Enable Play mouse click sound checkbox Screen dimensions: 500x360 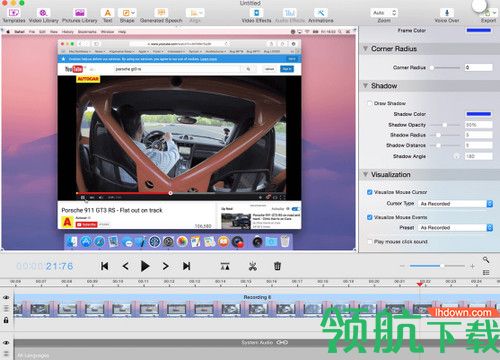370,242
